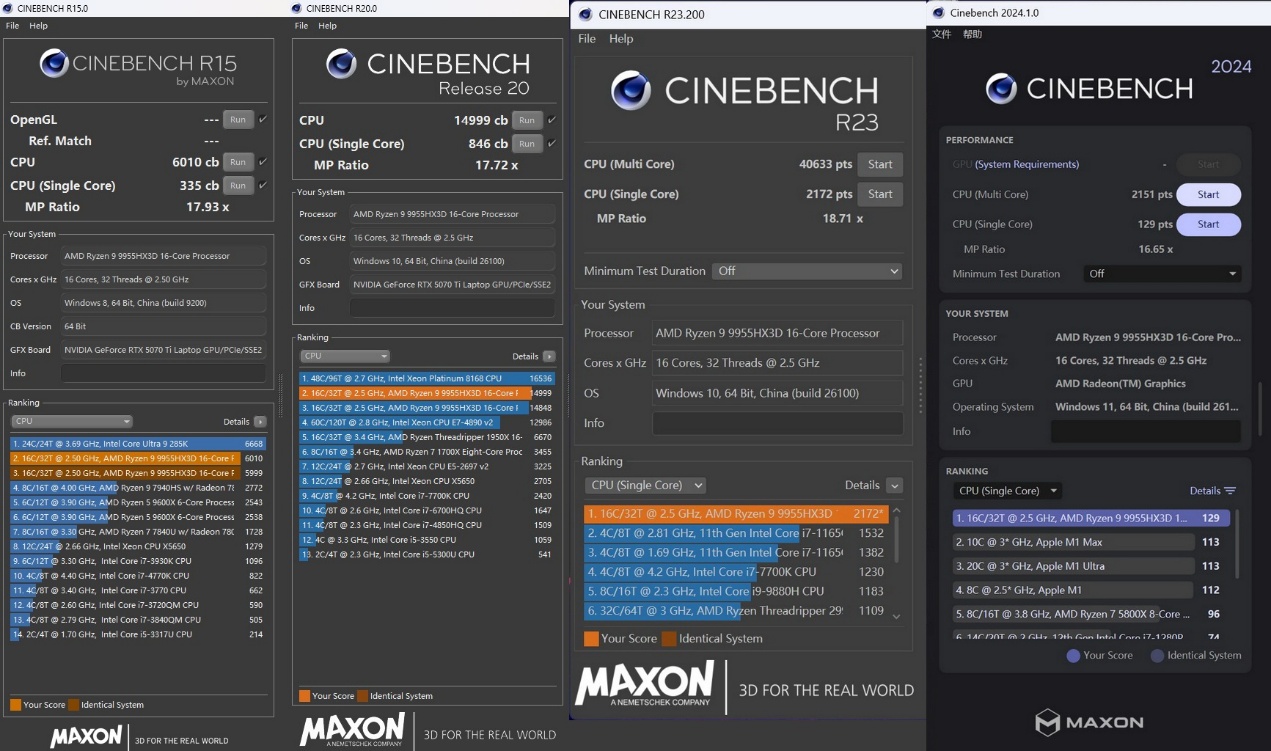Open the File menu in Cinebench R15
The image size is (1271, 751).
pyautogui.click(x=12, y=26)
